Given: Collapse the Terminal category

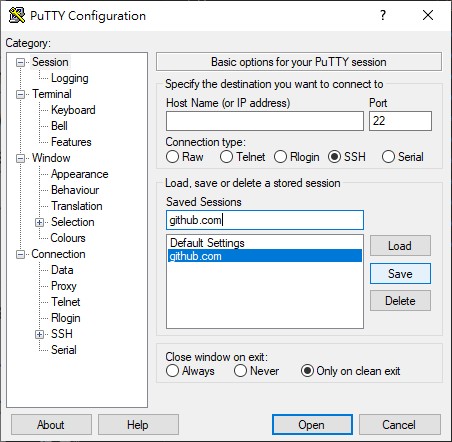Looking at the screenshot, I should (20, 94).
